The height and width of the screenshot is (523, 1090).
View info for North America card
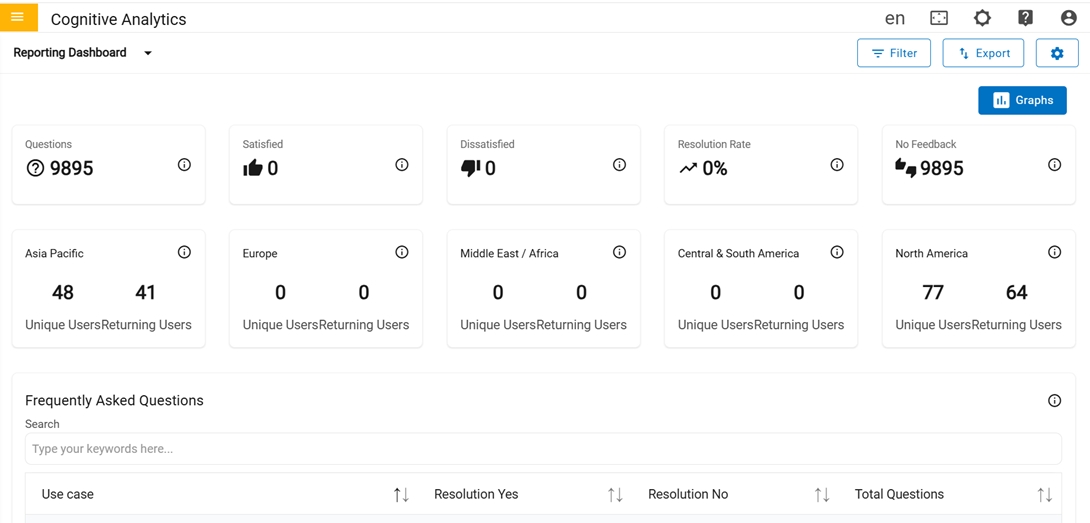click(x=1054, y=253)
